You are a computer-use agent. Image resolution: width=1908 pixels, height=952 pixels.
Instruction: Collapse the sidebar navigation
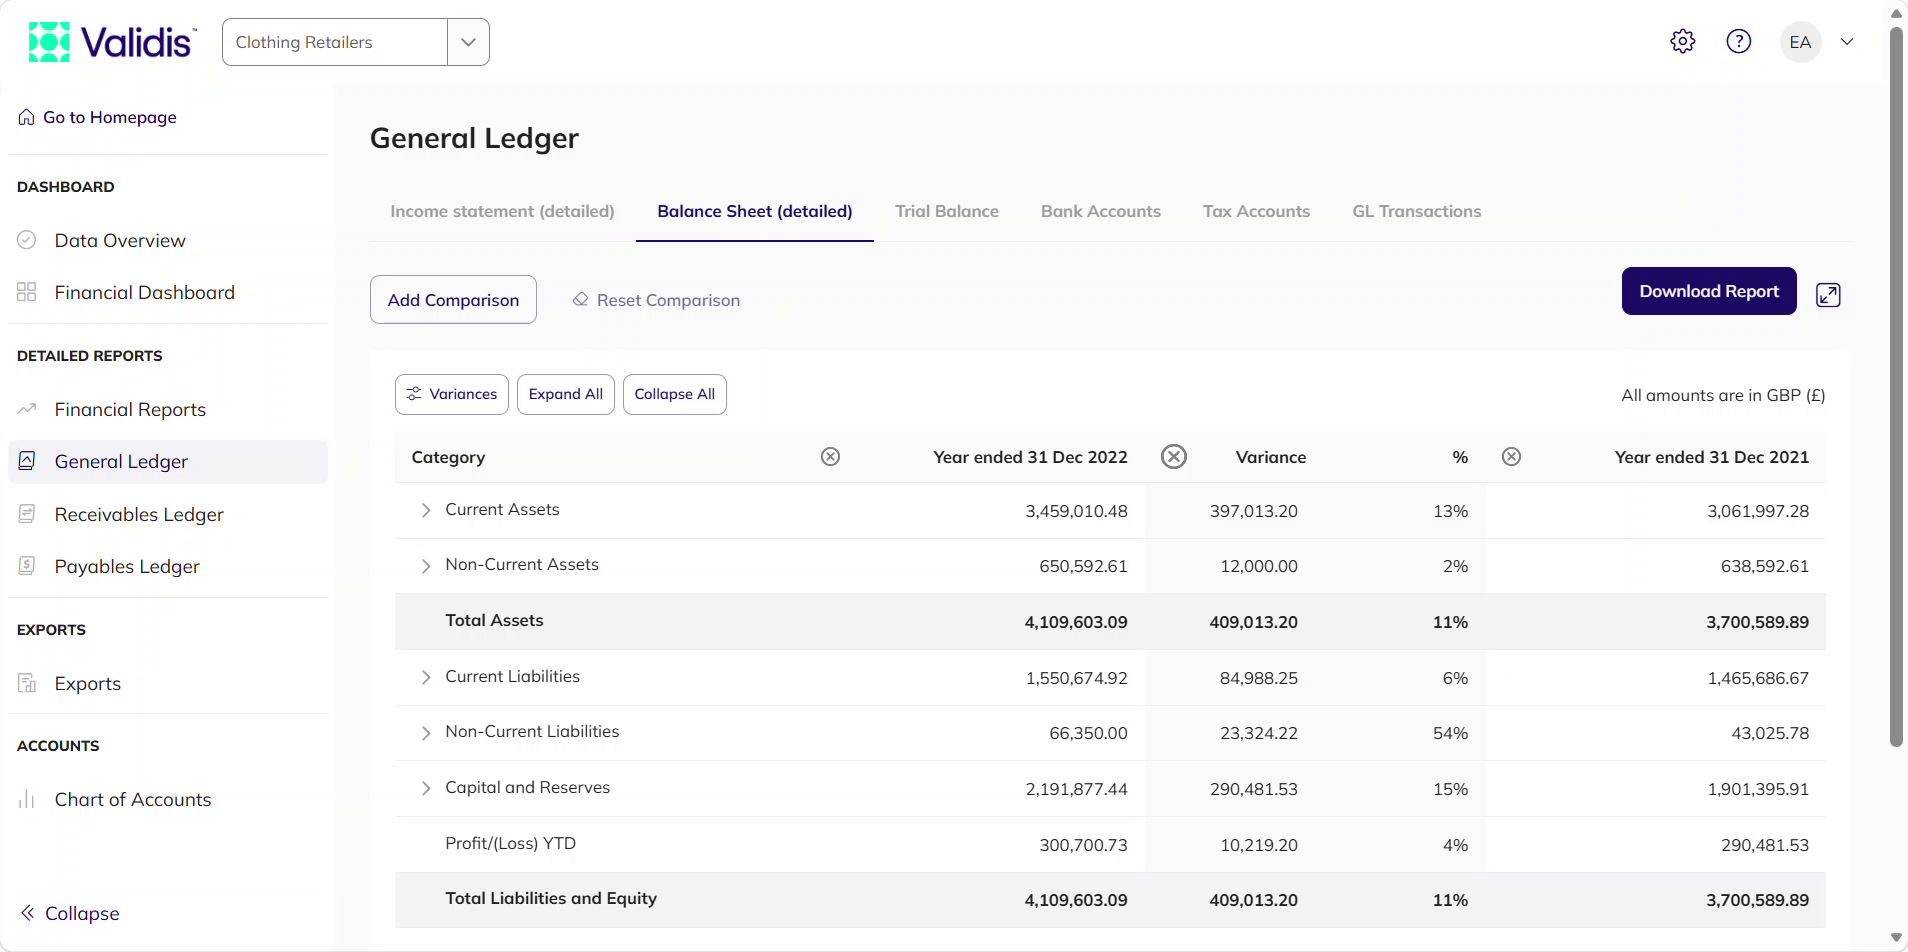70,913
